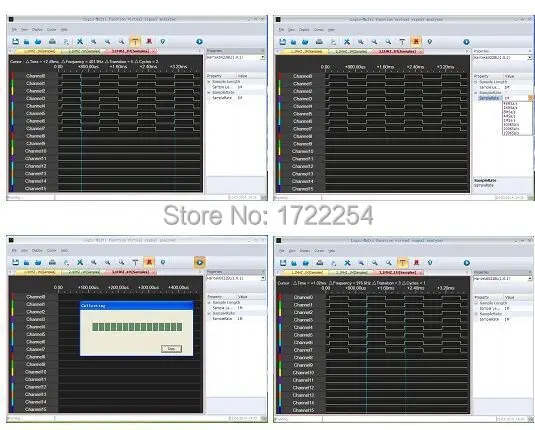Open the Help menu in bottom-right window
Image resolution: width=535 pixels, height=430 pixels.
pyautogui.click(x=331, y=251)
